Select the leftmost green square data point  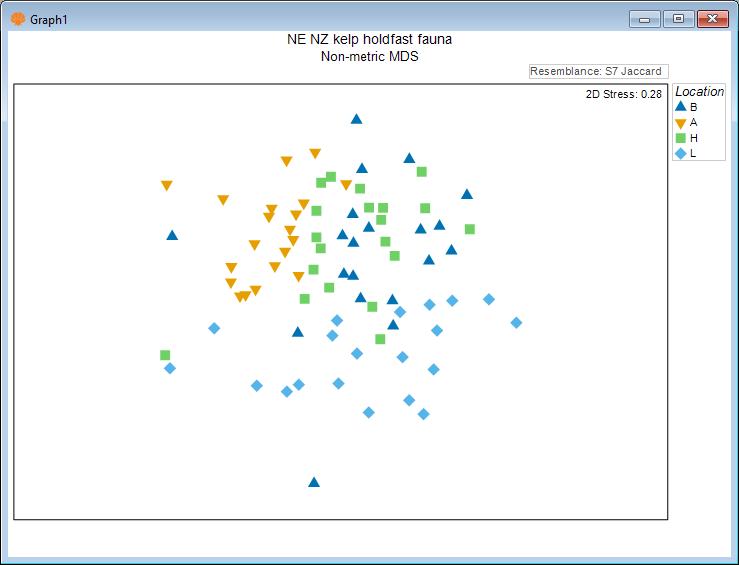tap(165, 355)
